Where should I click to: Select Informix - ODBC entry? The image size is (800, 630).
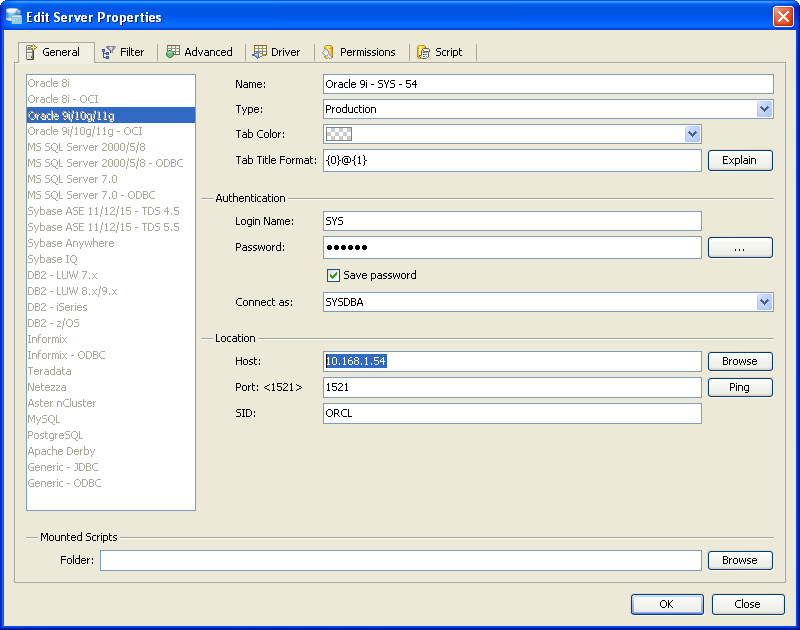pyautogui.click(x=111, y=355)
